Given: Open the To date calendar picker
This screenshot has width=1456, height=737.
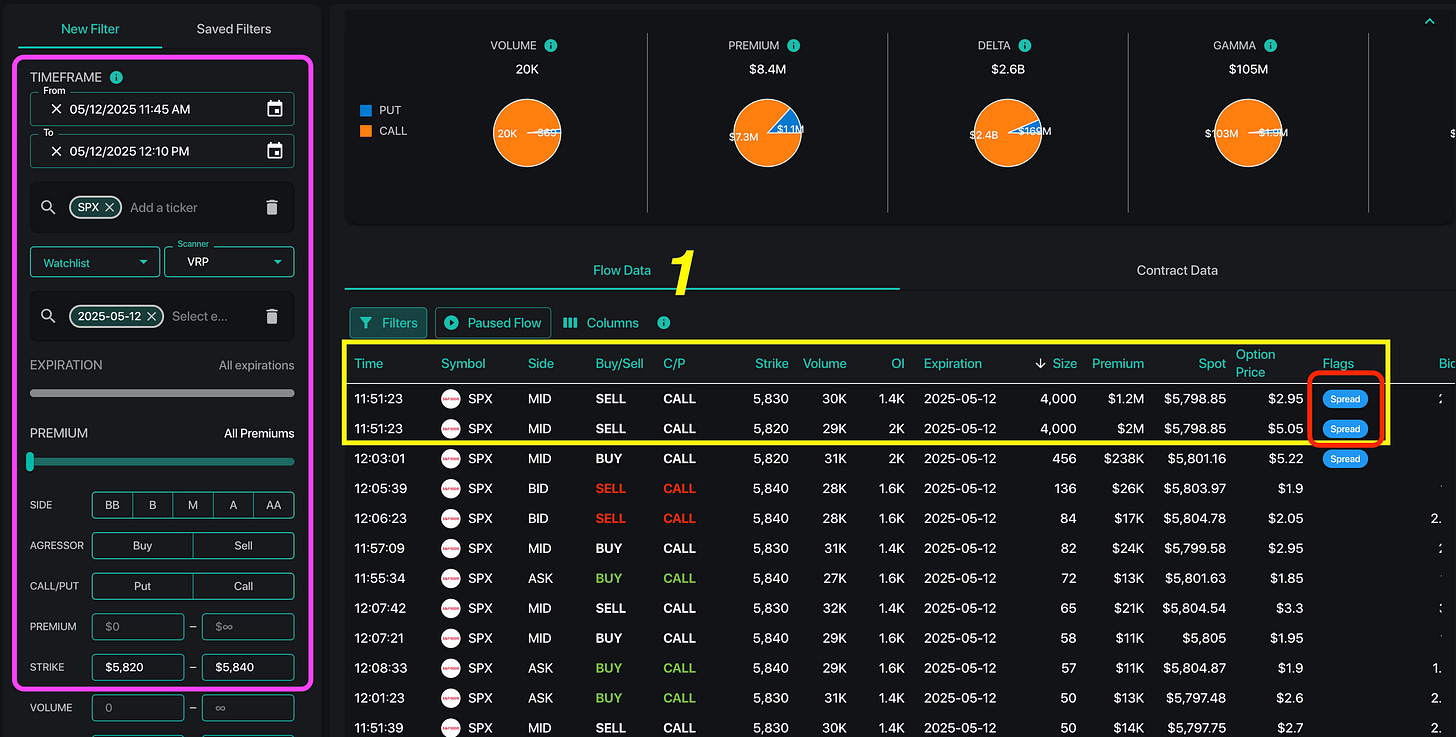Looking at the screenshot, I should (275, 151).
